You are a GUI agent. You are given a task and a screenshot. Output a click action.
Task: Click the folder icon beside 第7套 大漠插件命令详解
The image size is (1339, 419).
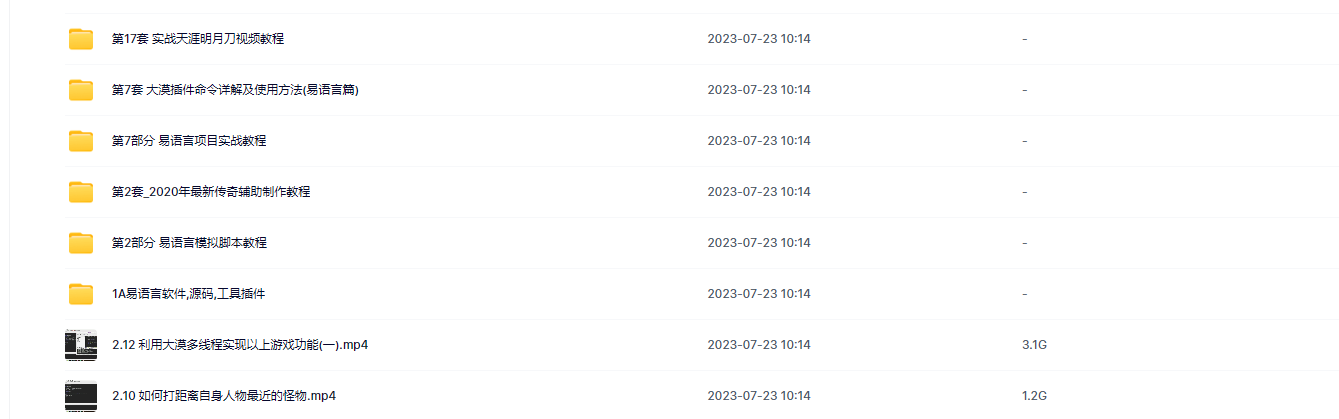tap(81, 90)
